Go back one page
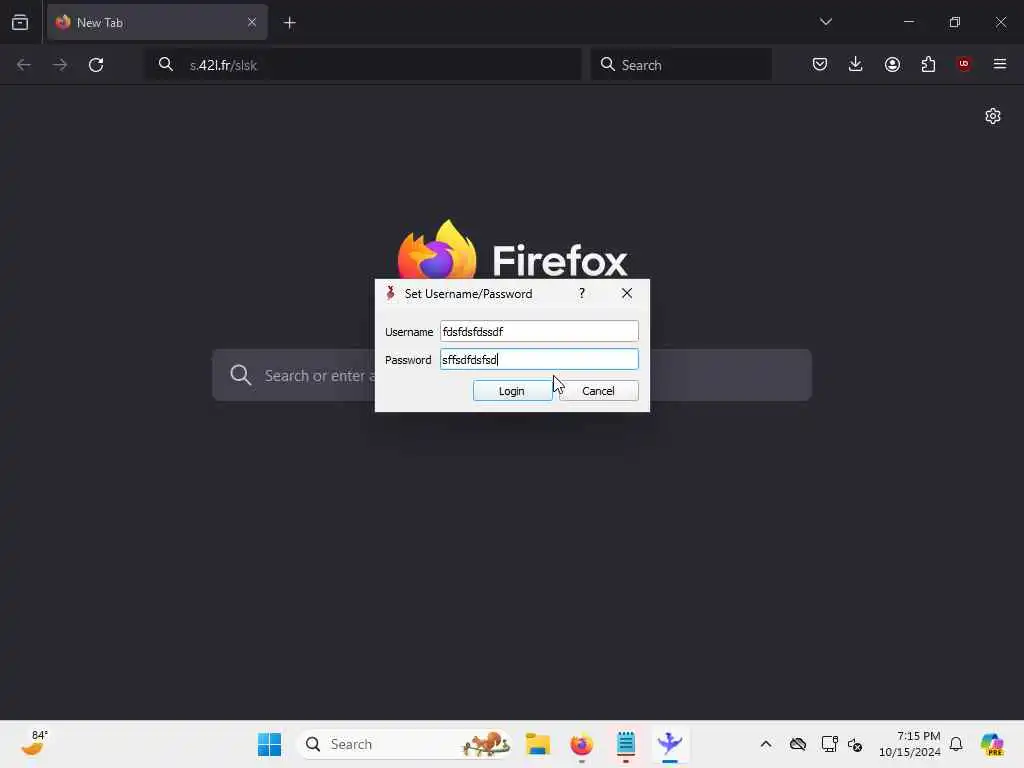 pos(24,65)
